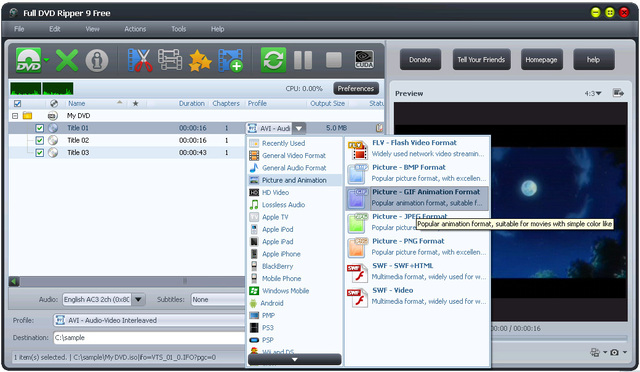The width and height of the screenshot is (640, 372).
Task: Click the horizontal list scrollbar track
Action: click(133, 281)
